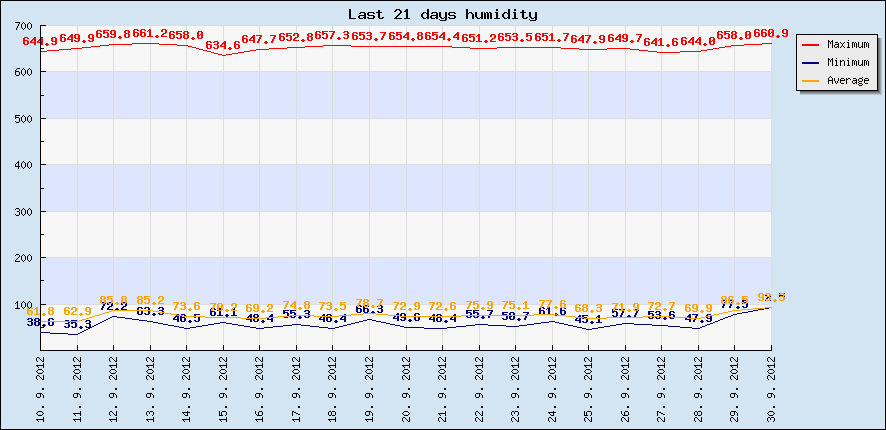Click the 634.6 maximum data label
The width and height of the screenshot is (886, 430).
(x=223, y=46)
